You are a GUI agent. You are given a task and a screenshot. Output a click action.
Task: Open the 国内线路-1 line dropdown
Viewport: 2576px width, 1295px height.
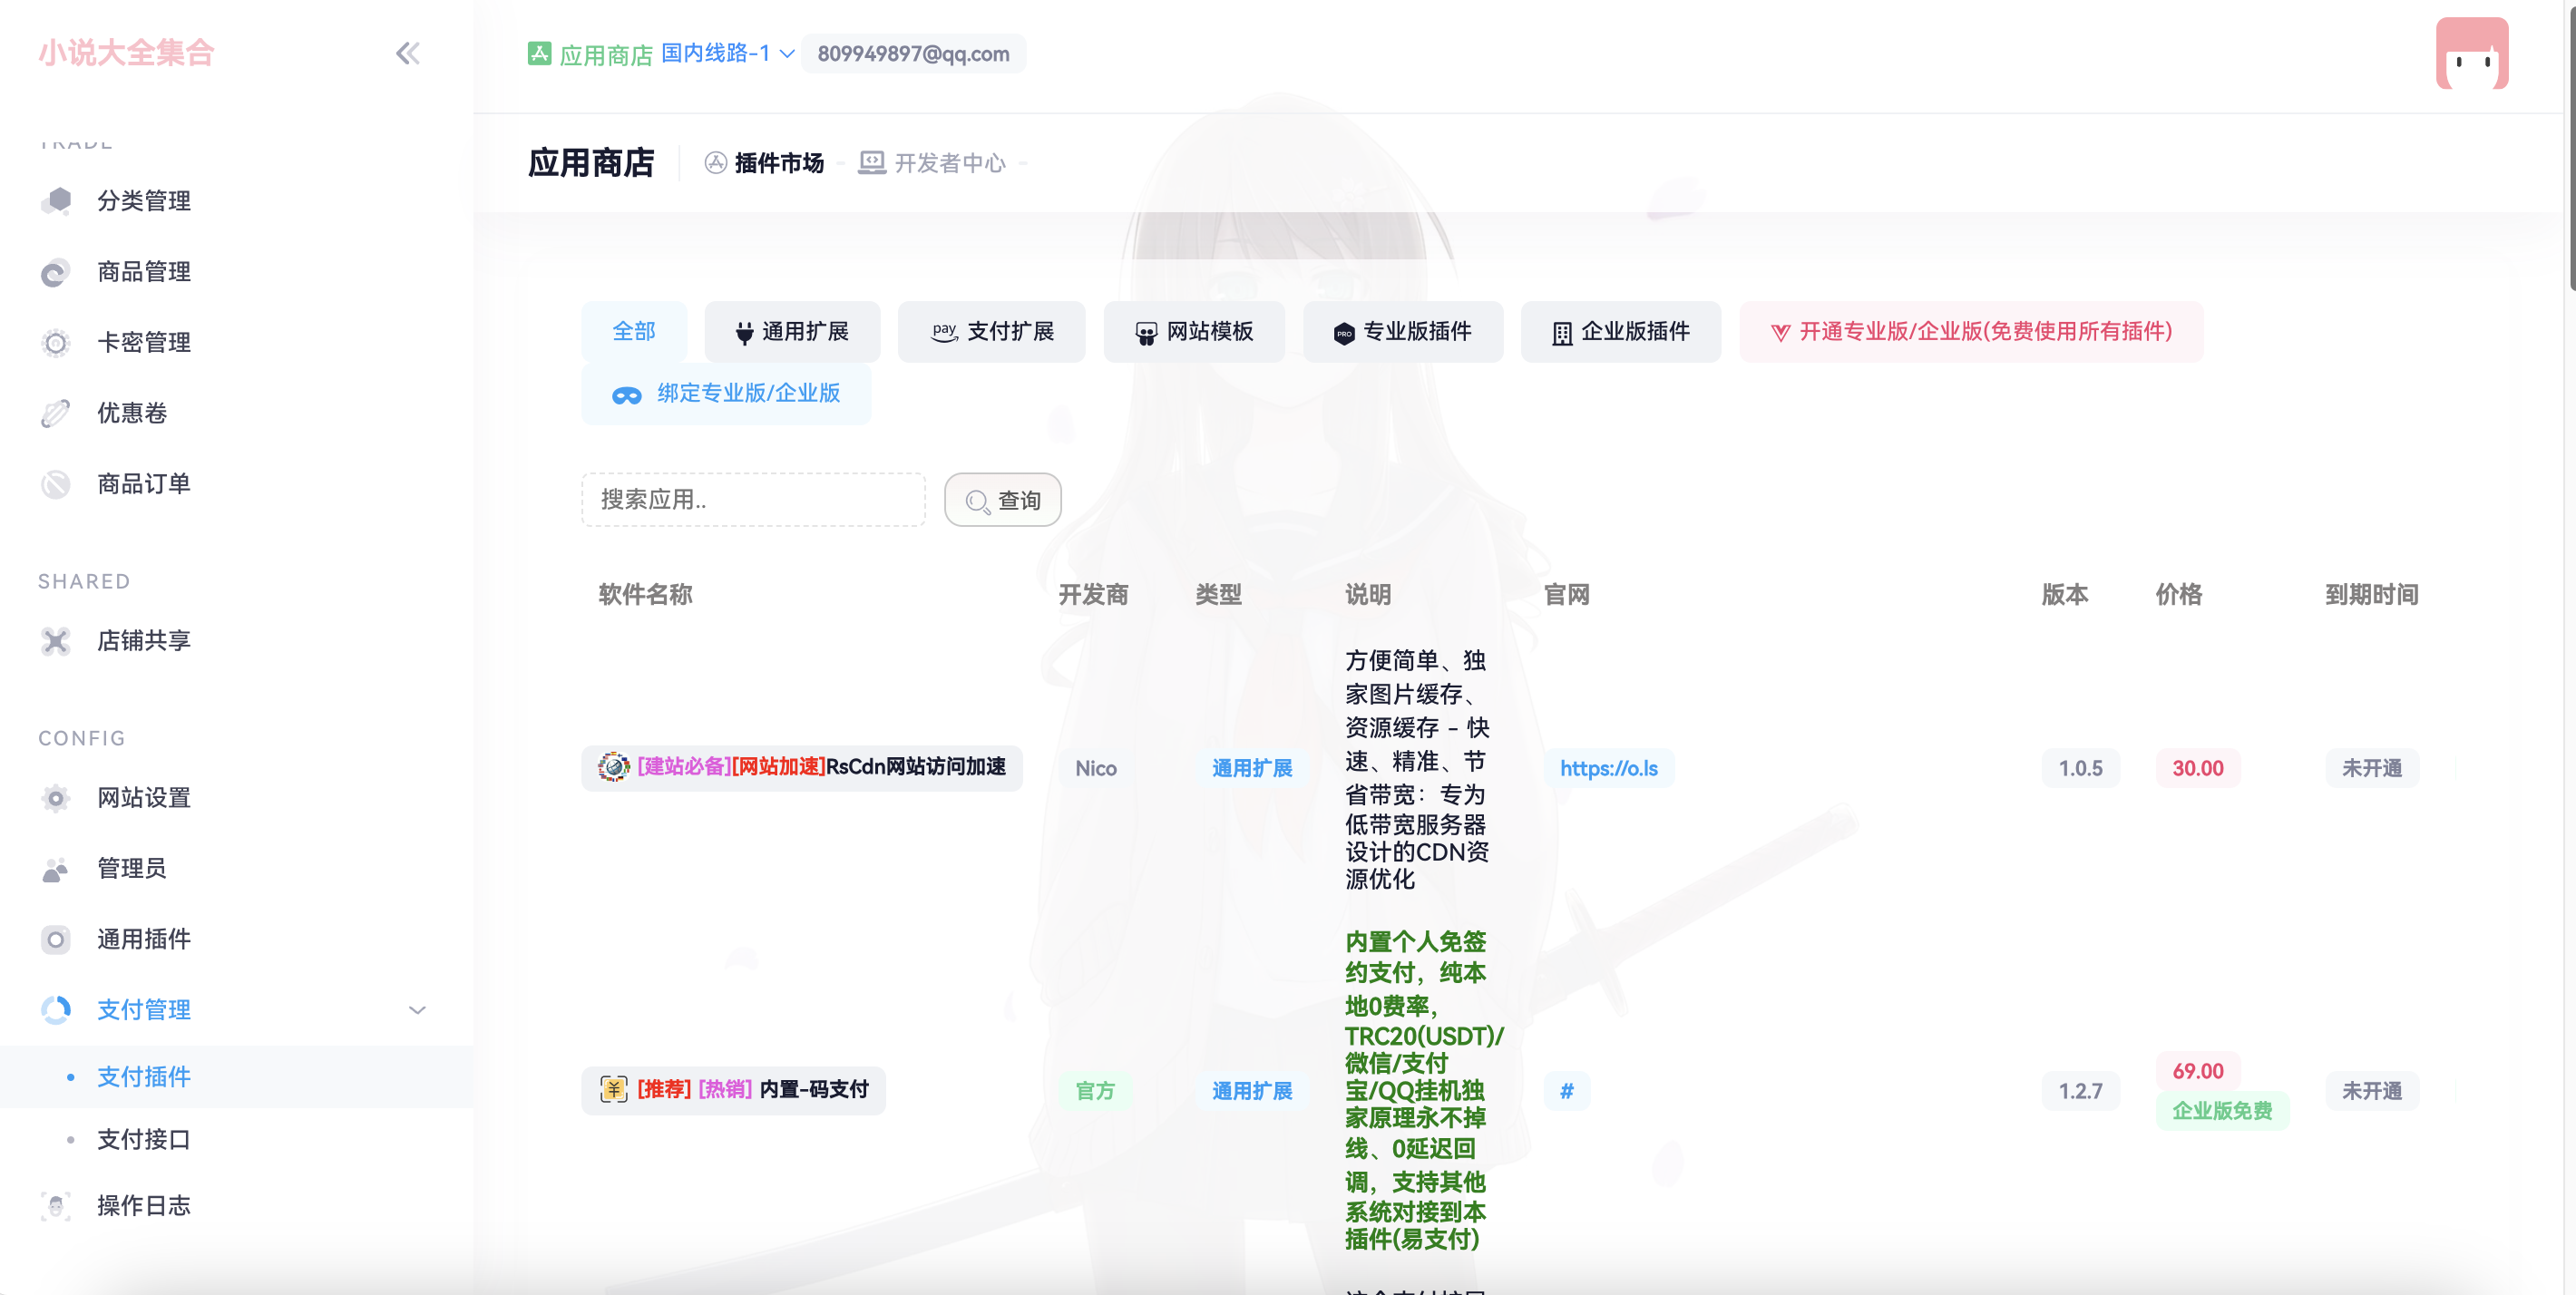coord(727,53)
